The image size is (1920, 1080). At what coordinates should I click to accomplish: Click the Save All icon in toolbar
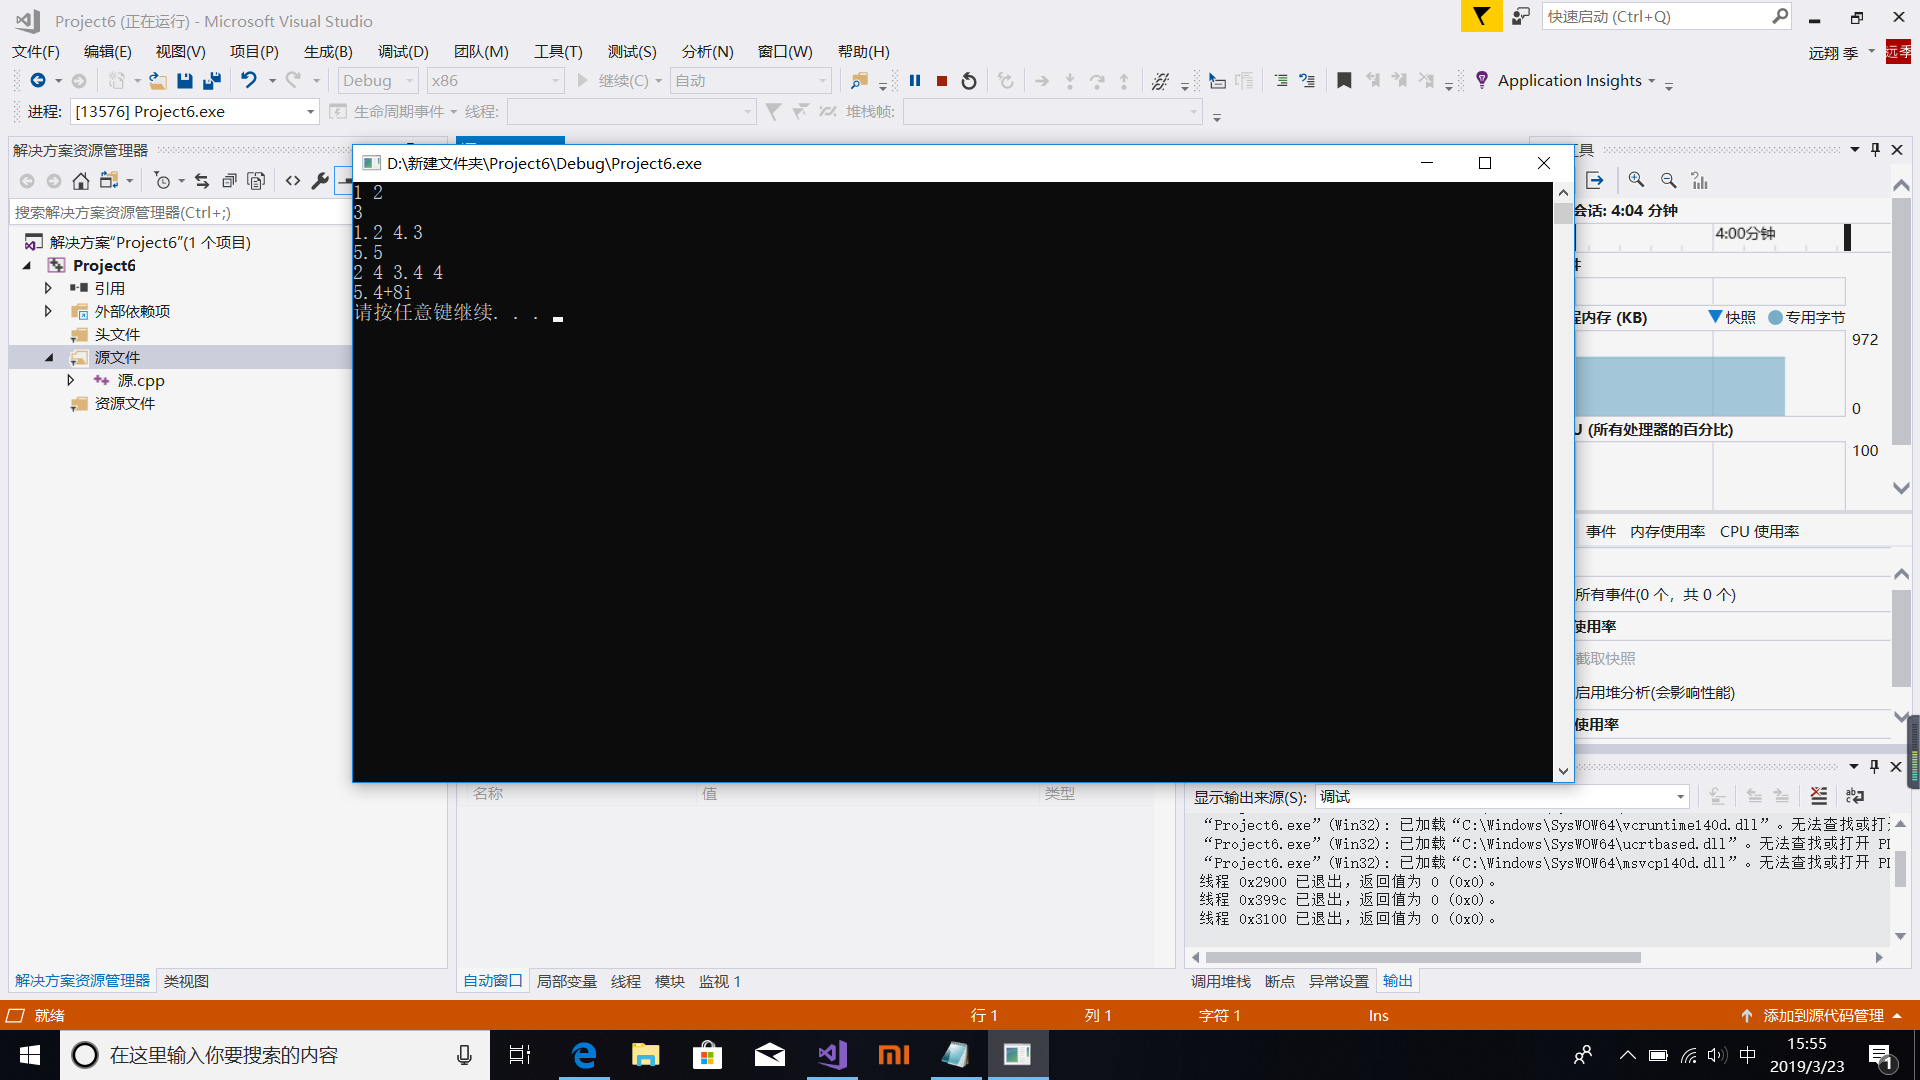[211, 81]
